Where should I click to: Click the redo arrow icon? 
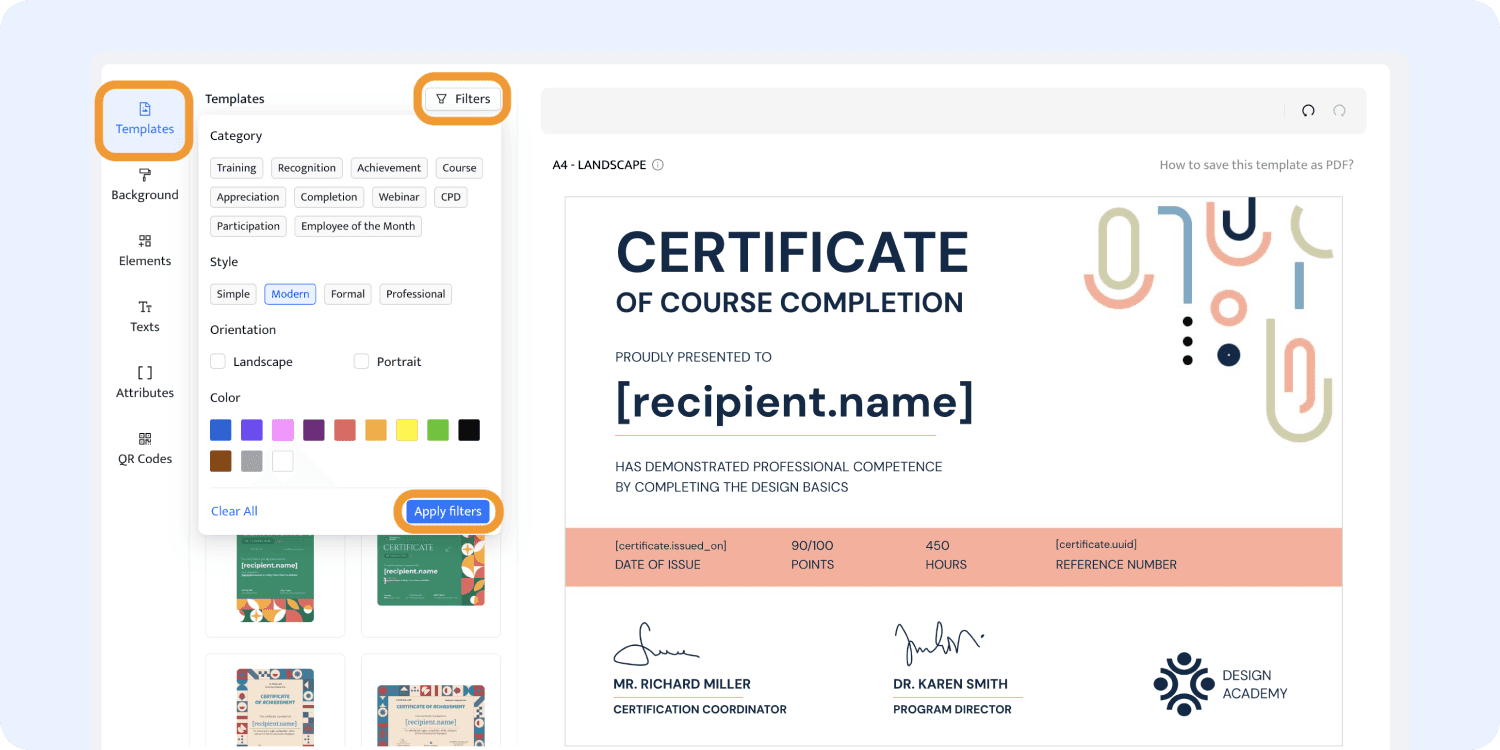point(1339,111)
